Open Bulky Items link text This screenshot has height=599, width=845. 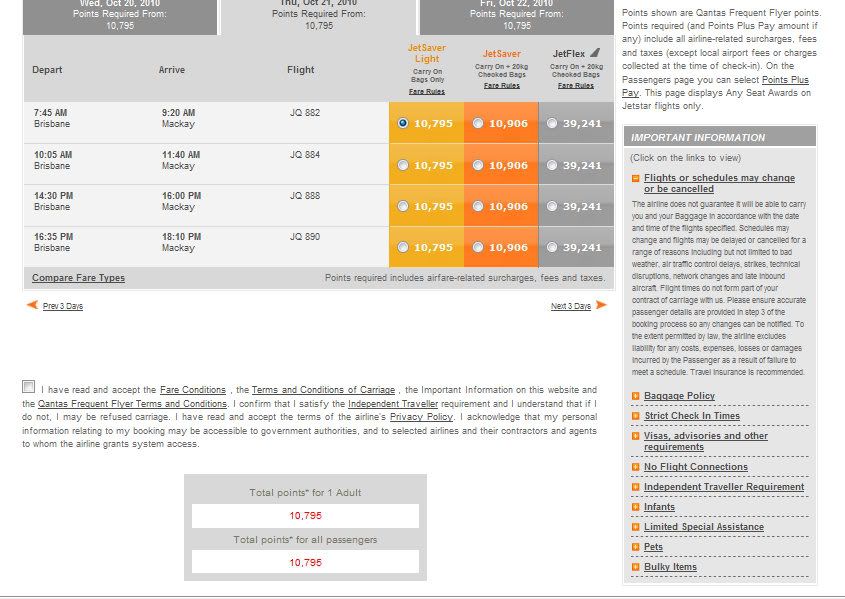tap(670, 567)
